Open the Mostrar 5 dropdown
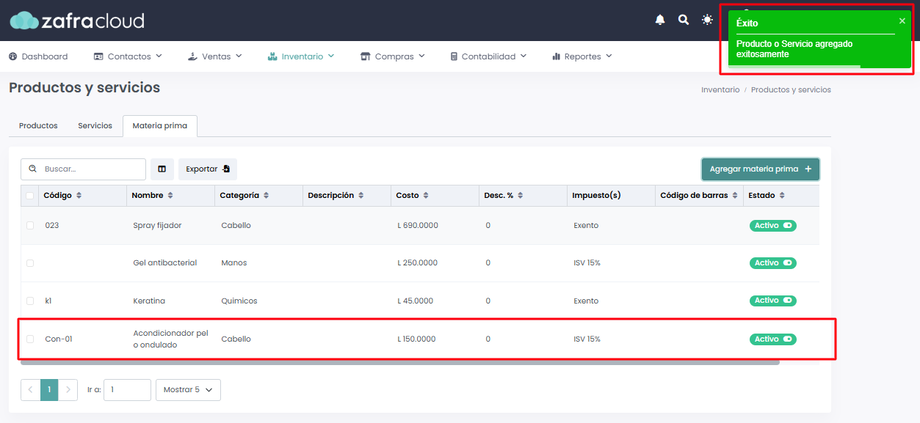This screenshot has width=920, height=423. [x=188, y=390]
